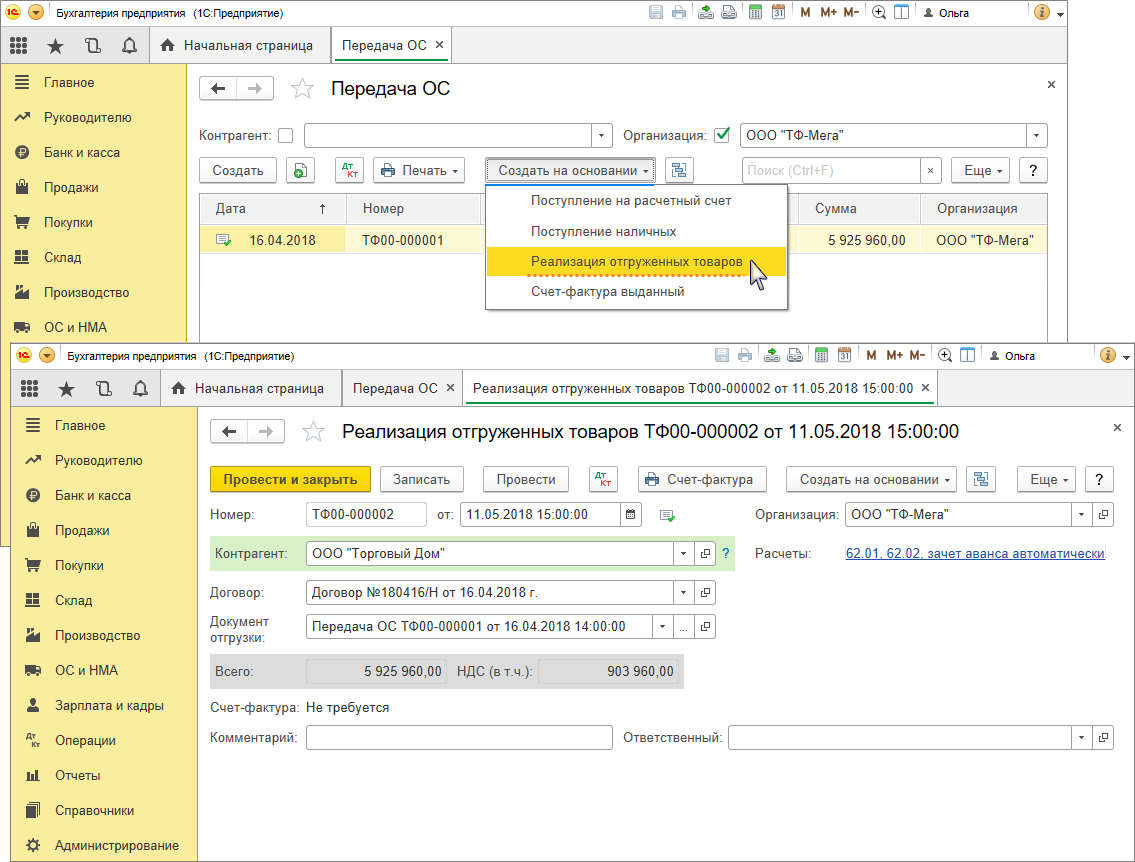Go back arrow in Реализация document

click(x=229, y=431)
